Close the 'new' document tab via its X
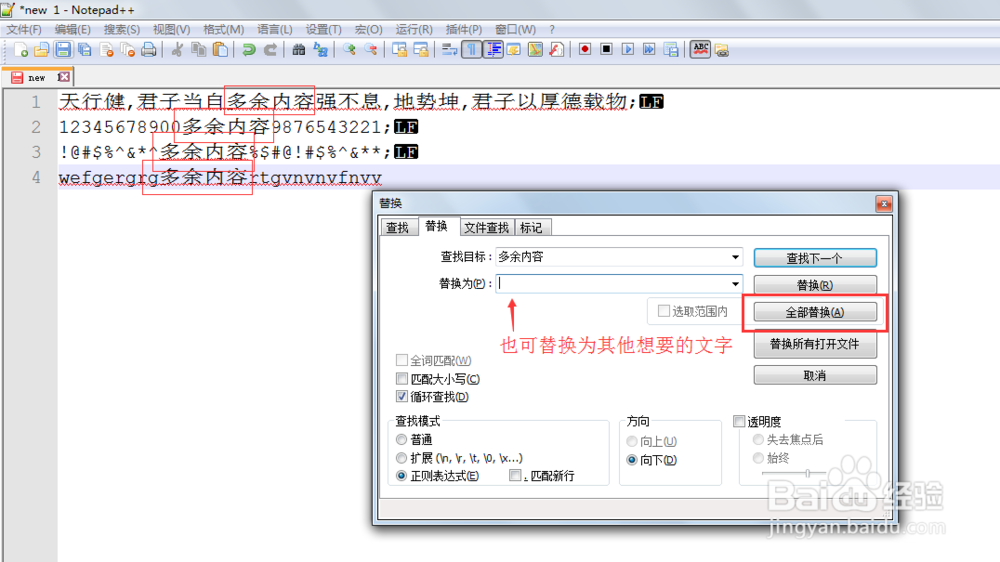The width and height of the screenshot is (1000, 562). click(x=63, y=77)
